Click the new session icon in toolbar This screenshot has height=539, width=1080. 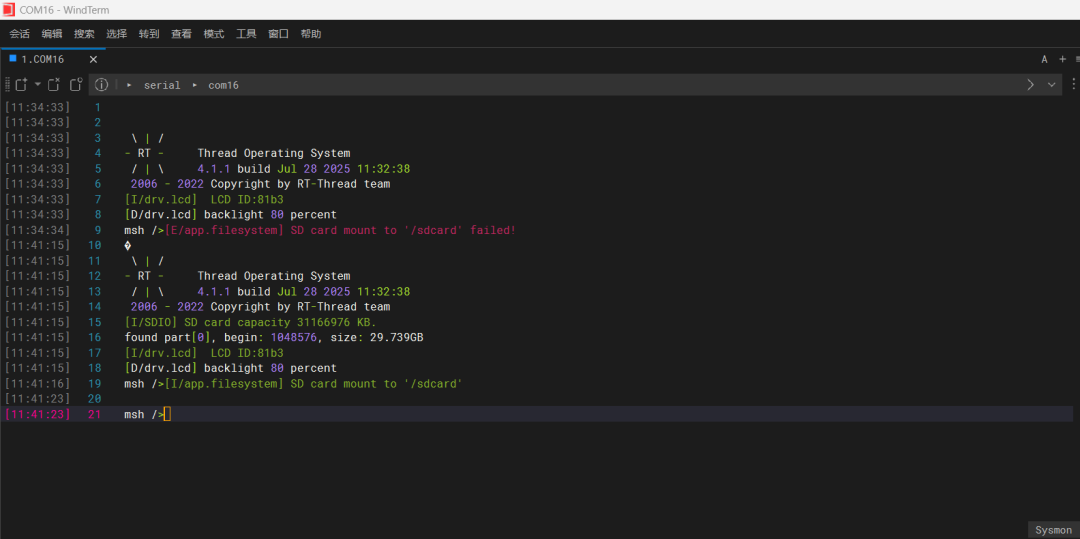point(20,85)
